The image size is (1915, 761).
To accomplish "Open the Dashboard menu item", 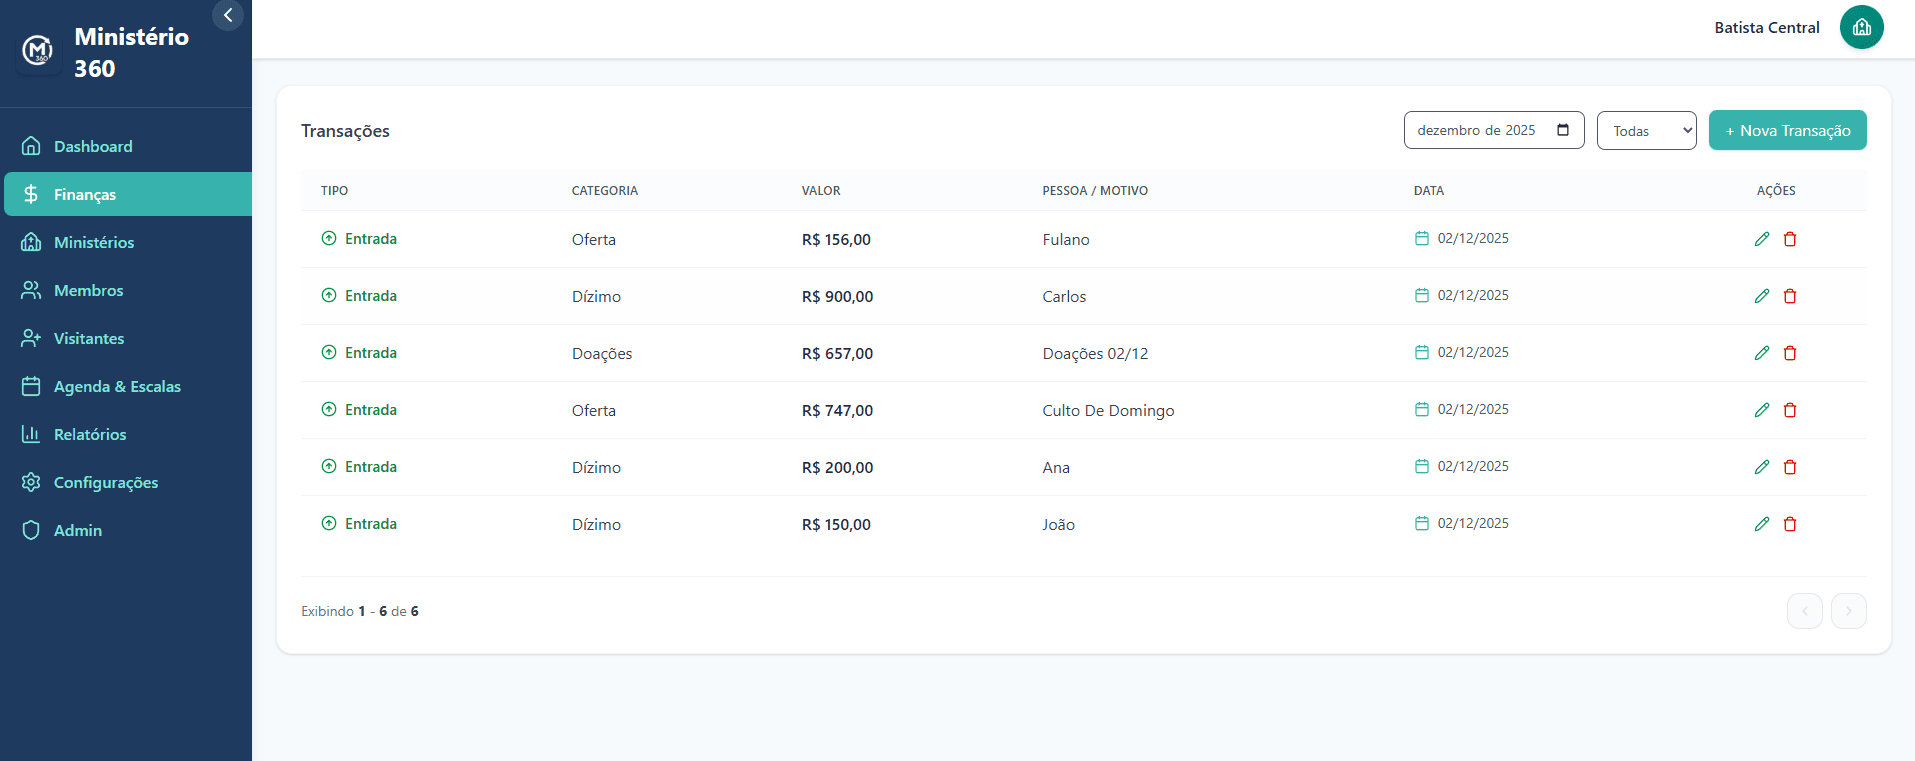I will [93, 146].
